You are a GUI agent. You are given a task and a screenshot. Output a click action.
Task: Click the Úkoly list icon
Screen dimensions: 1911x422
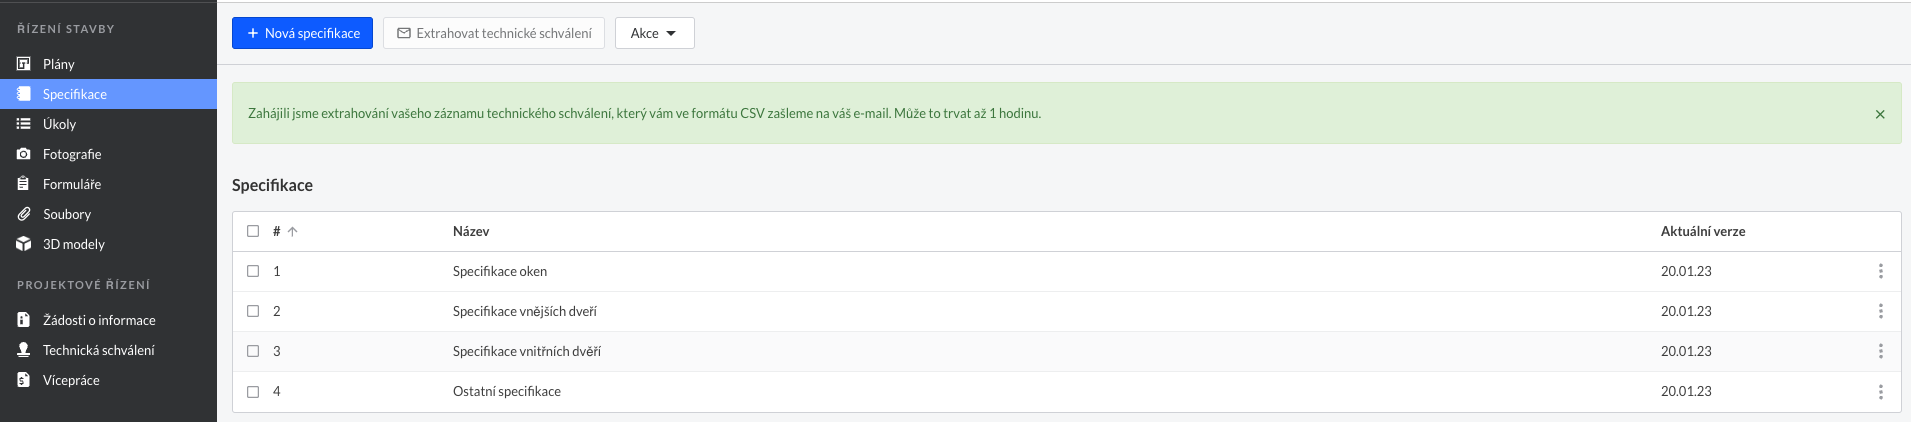(x=24, y=124)
